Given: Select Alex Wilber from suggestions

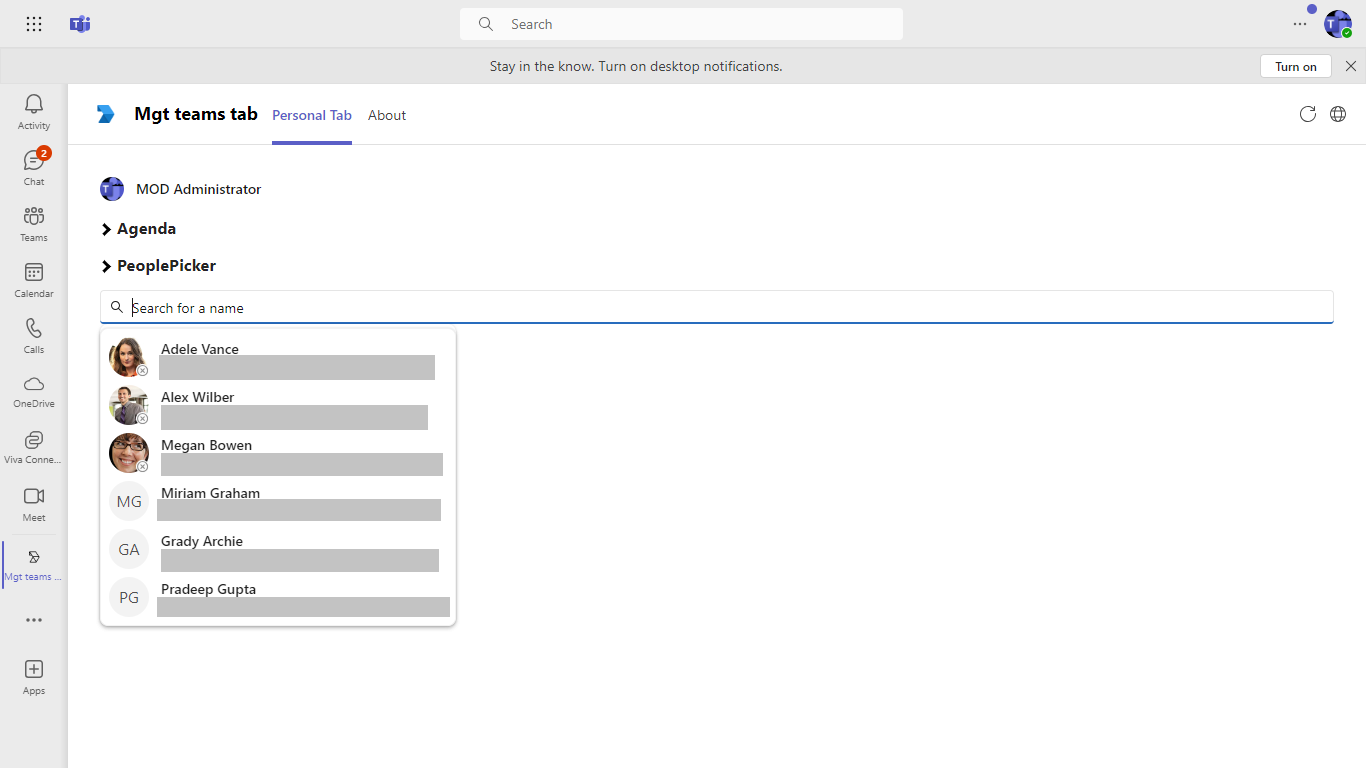Looking at the screenshot, I should tap(278, 405).
